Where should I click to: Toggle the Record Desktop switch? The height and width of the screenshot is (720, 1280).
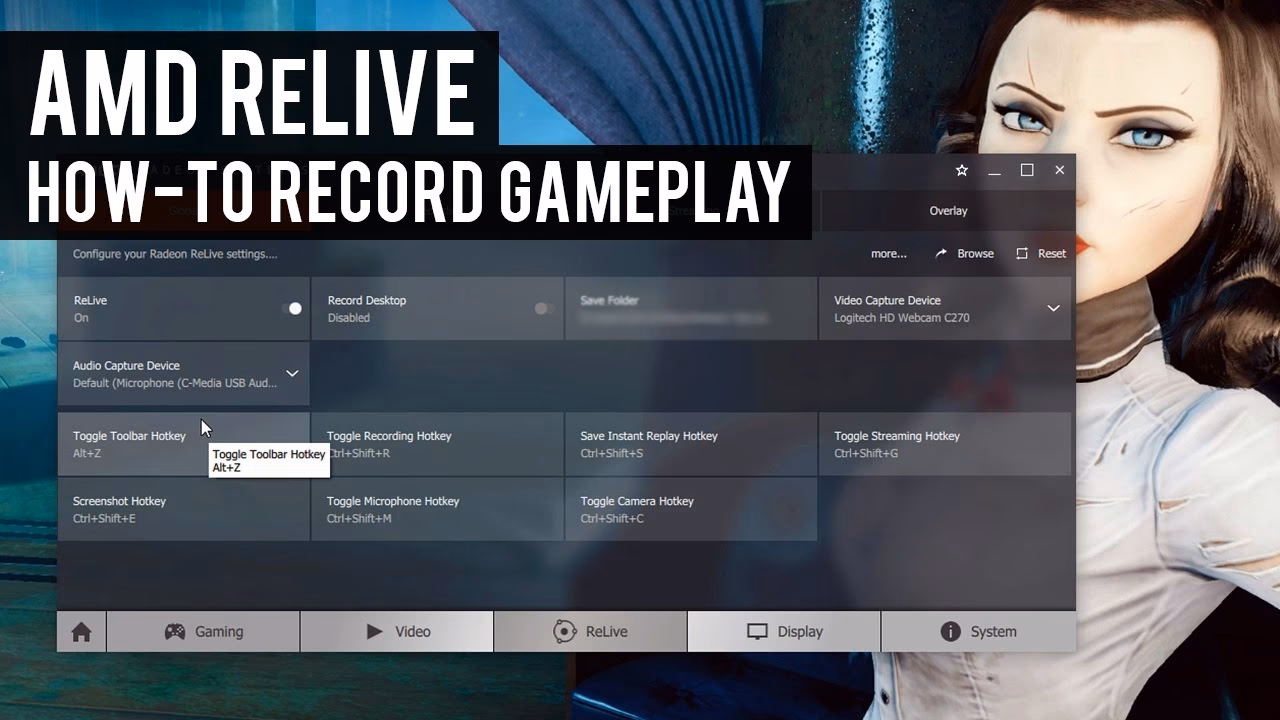click(x=544, y=309)
